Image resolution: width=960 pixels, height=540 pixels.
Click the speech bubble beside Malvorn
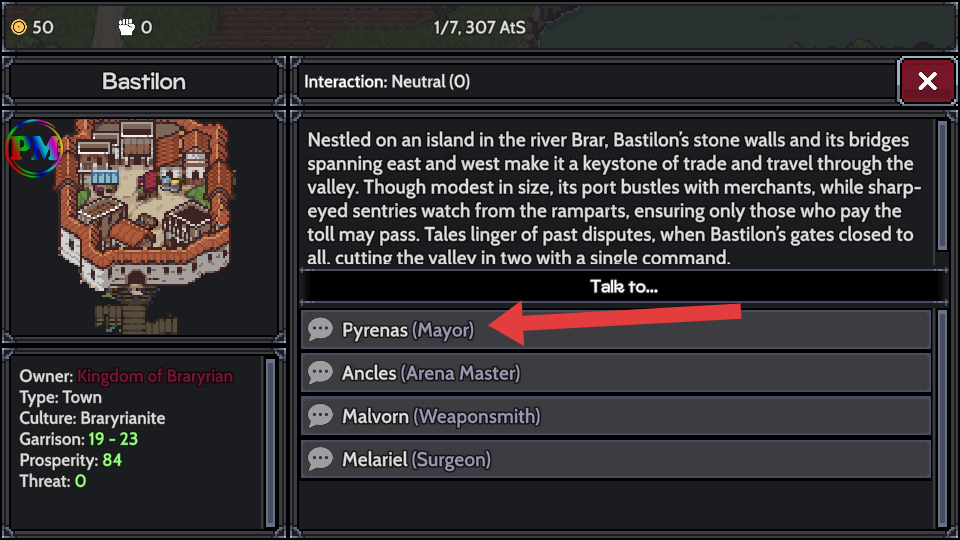(320, 416)
